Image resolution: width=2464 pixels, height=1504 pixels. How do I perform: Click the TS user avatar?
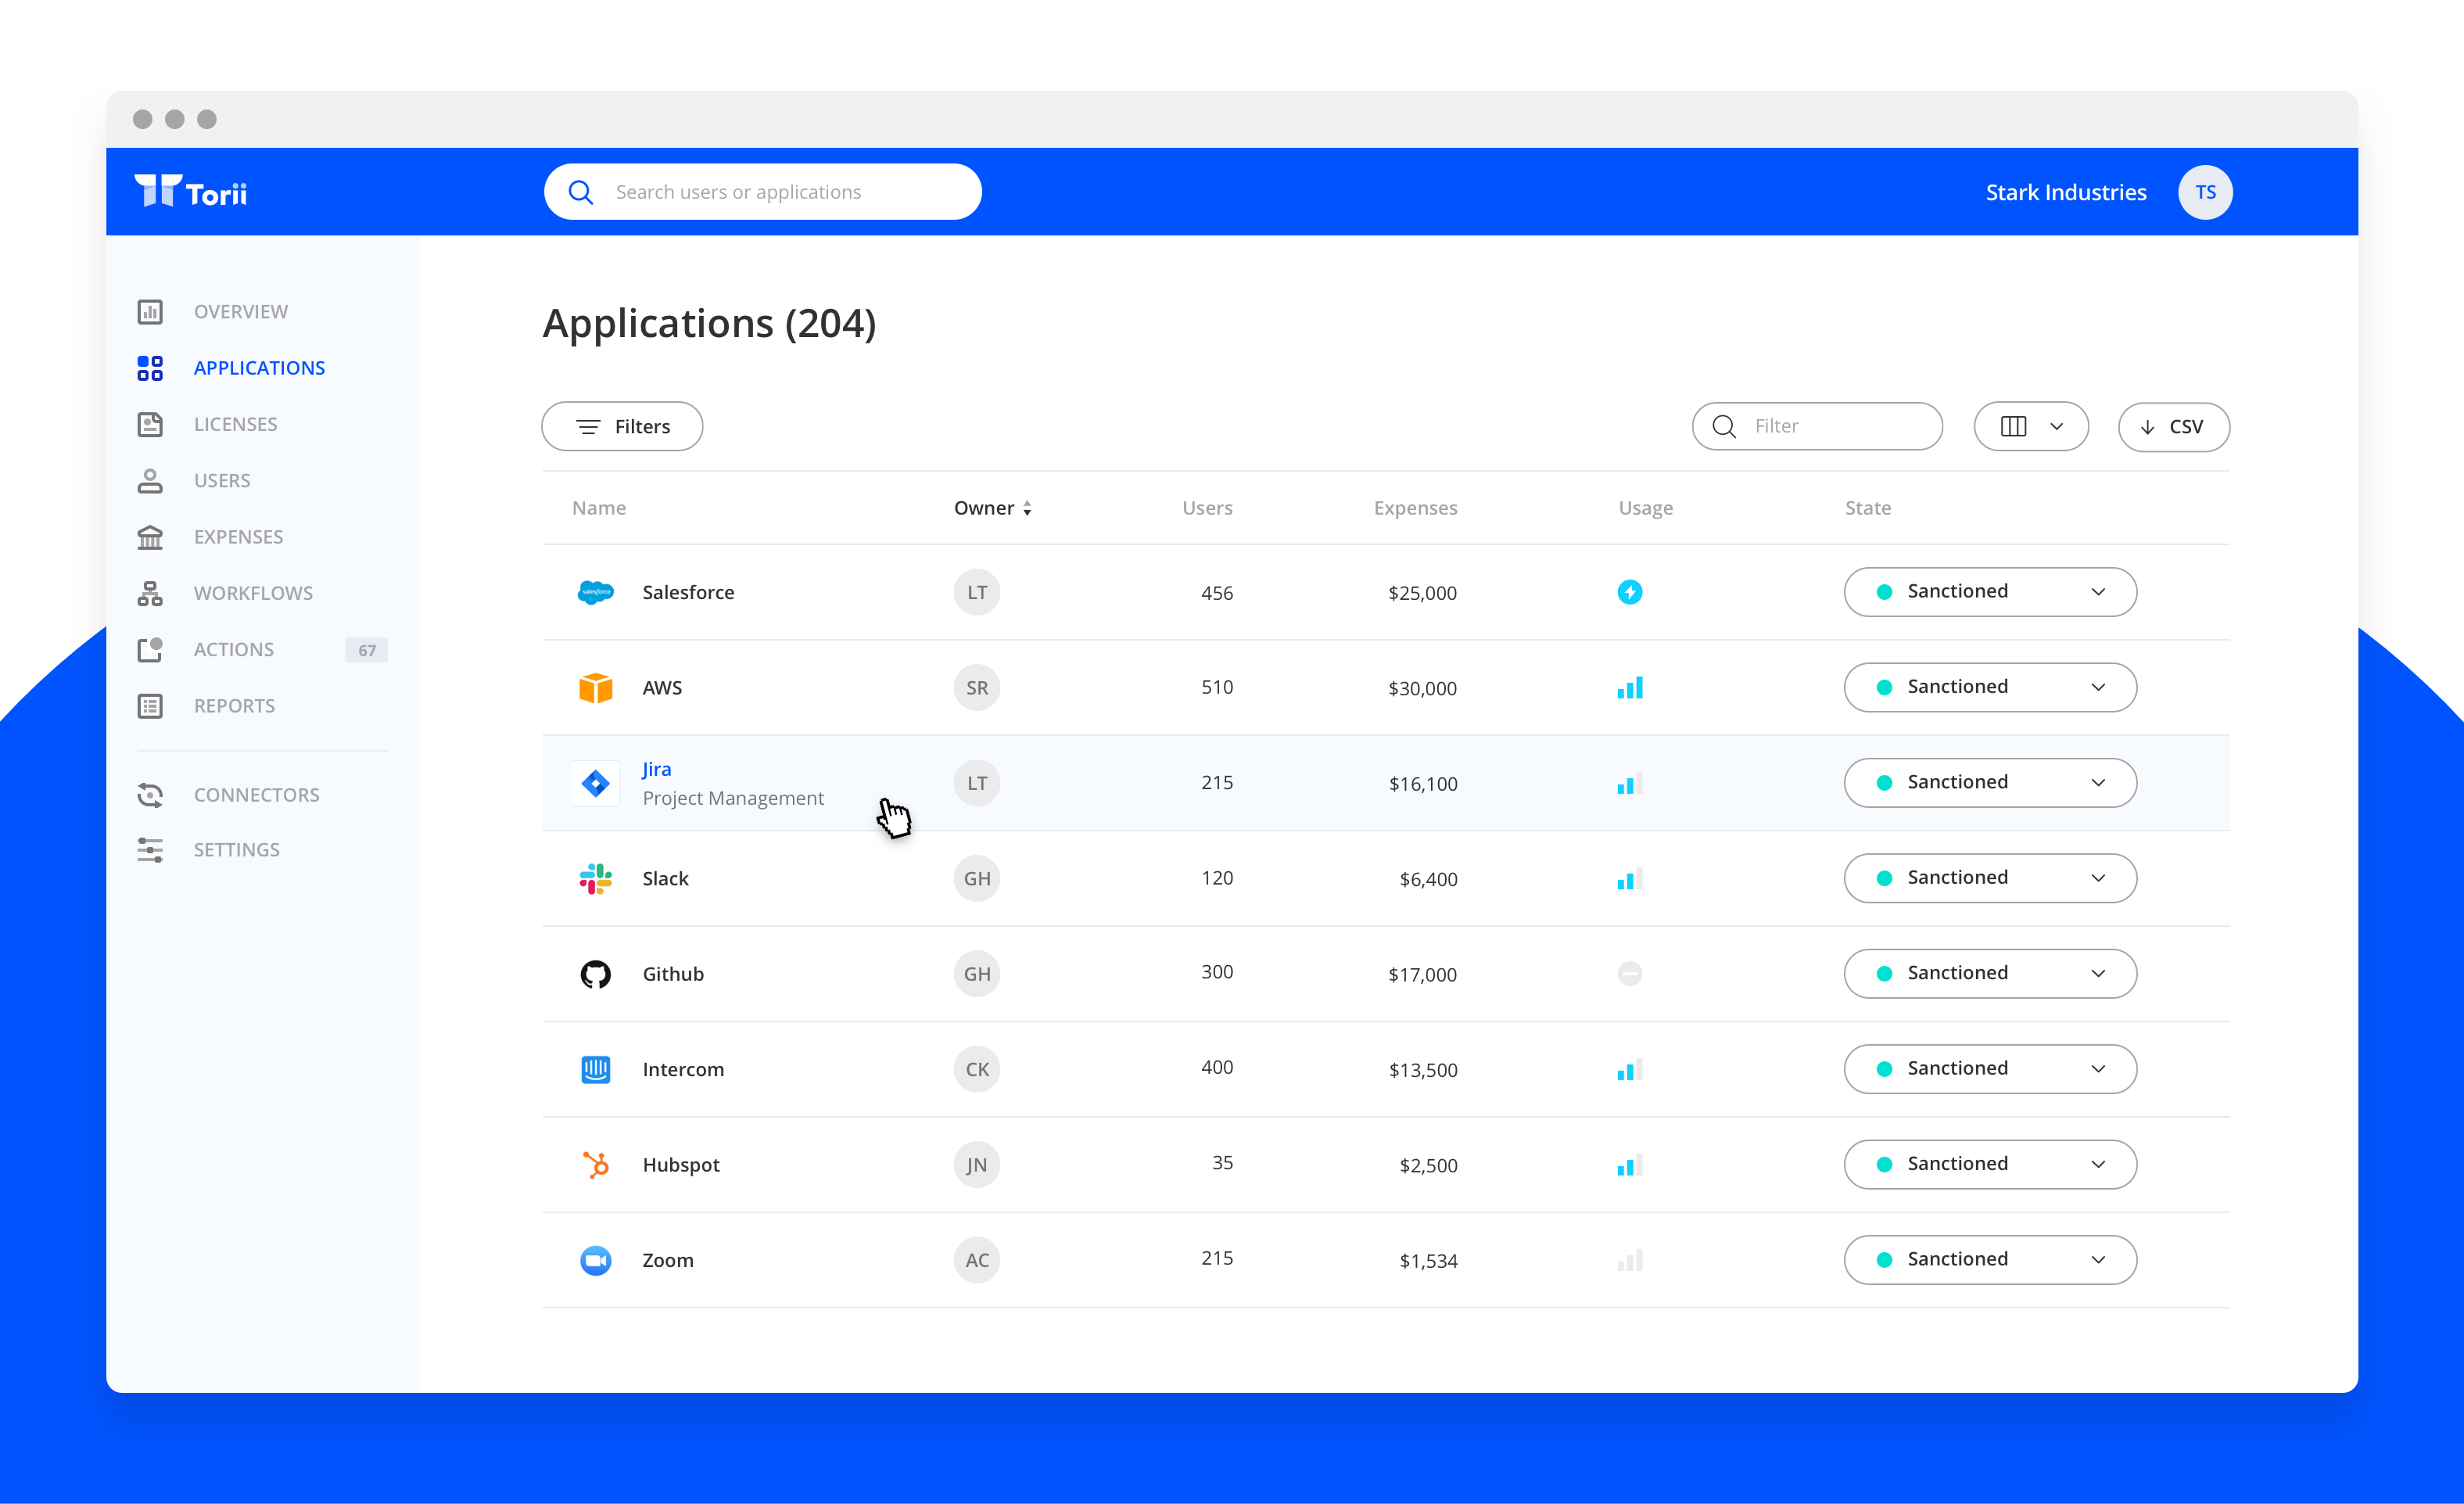(2204, 192)
